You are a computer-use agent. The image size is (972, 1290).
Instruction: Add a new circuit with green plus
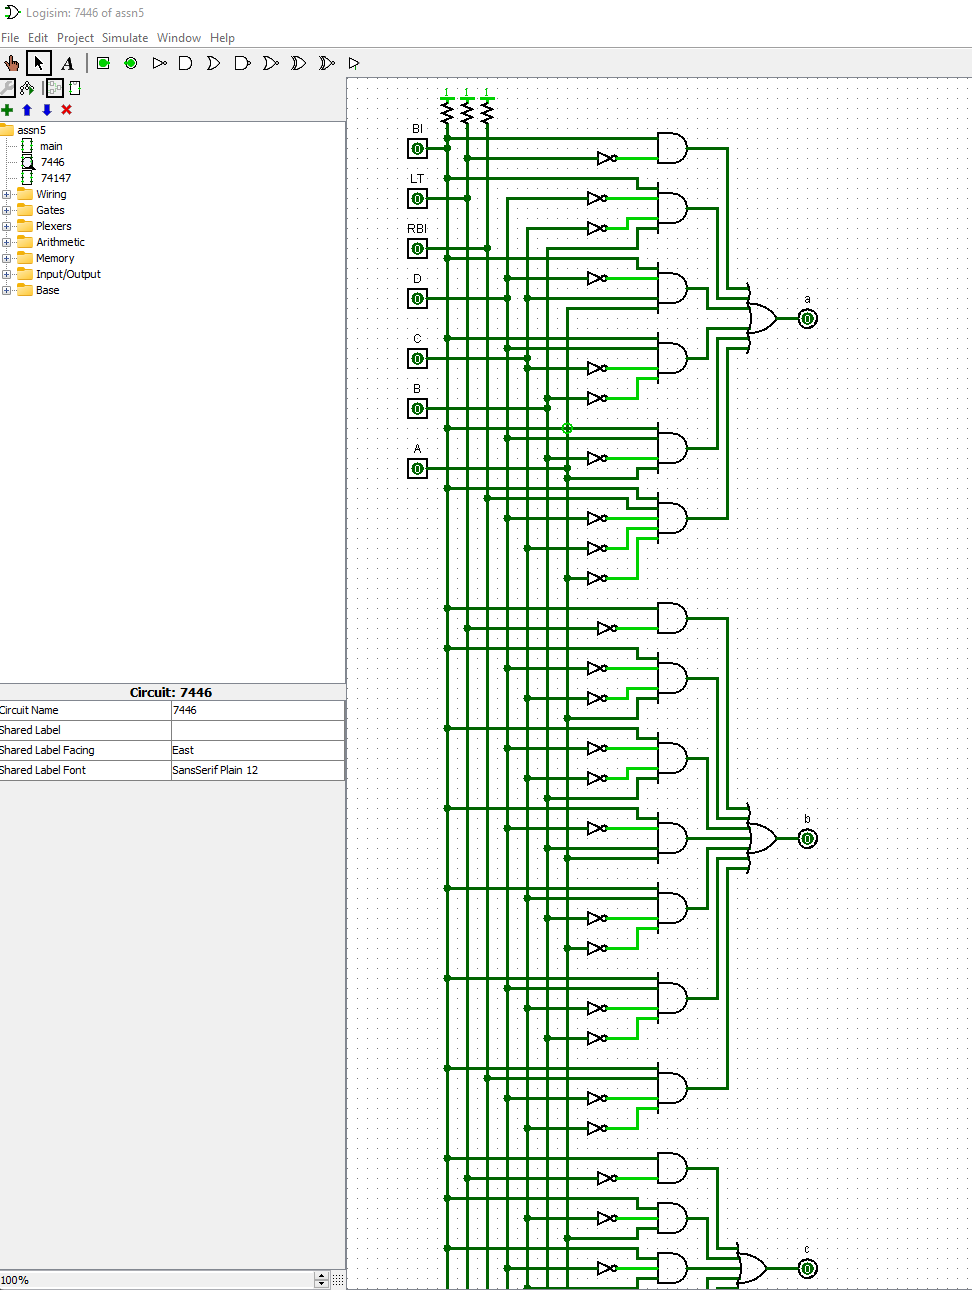8,110
